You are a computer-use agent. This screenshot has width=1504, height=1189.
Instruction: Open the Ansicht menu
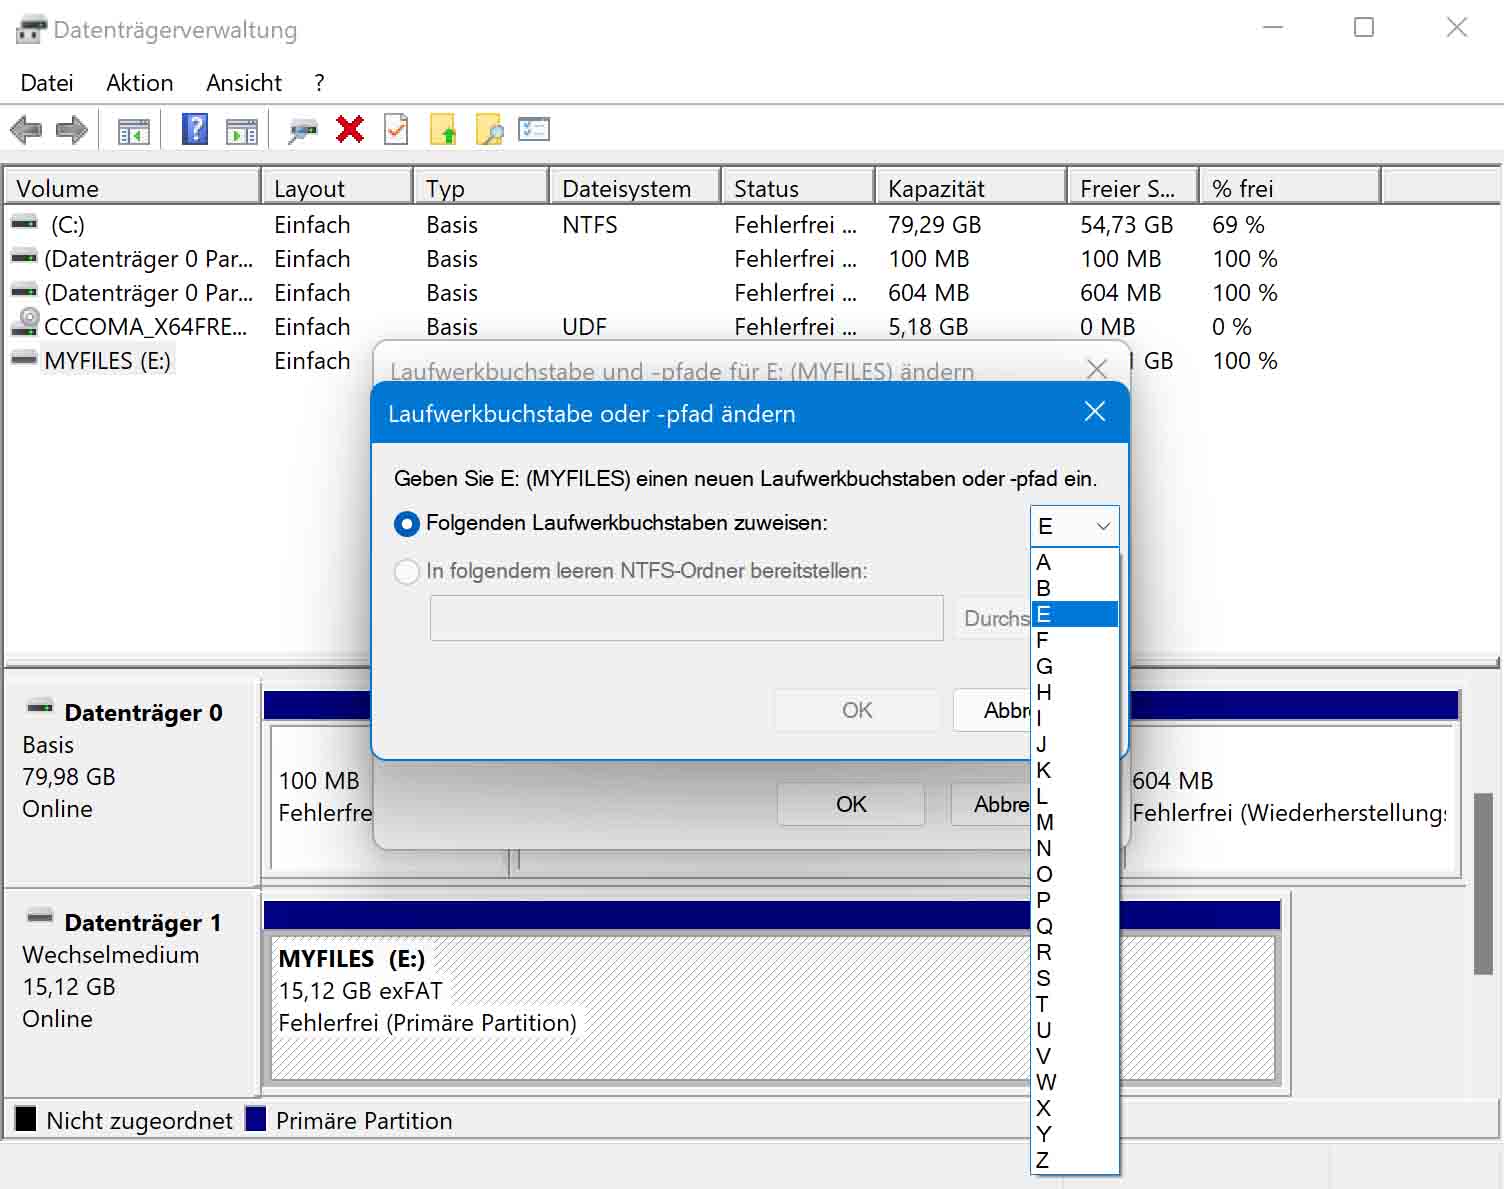(244, 83)
